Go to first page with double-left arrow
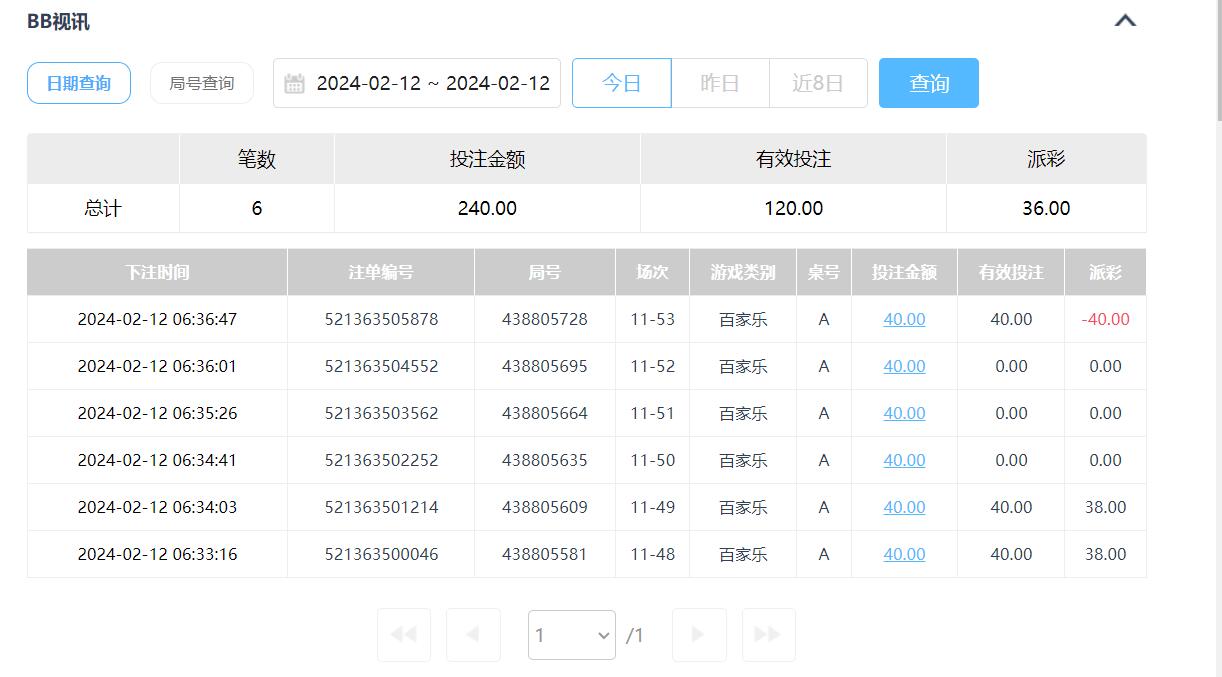This screenshot has height=677, width=1222. 404,634
